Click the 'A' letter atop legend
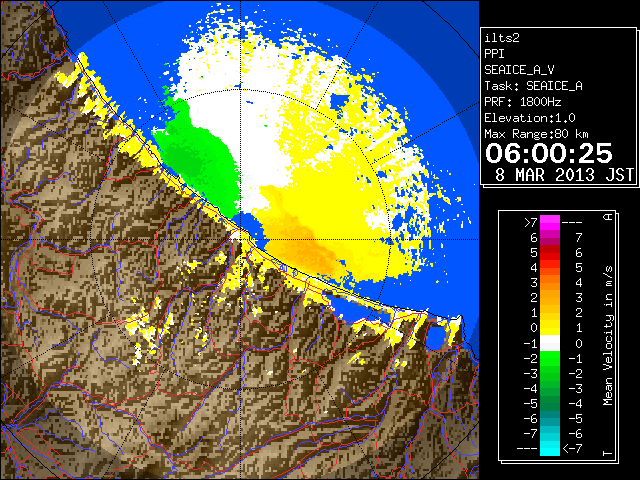The height and width of the screenshot is (480, 640). [x=608, y=217]
